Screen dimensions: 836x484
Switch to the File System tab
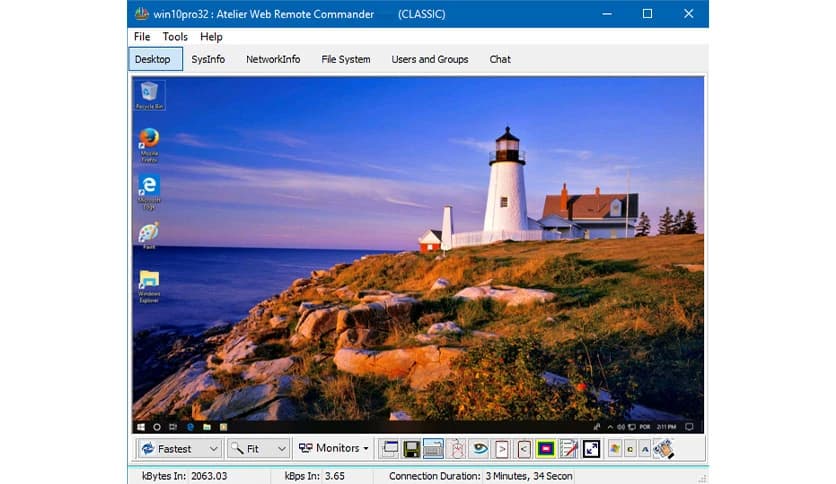click(x=346, y=60)
